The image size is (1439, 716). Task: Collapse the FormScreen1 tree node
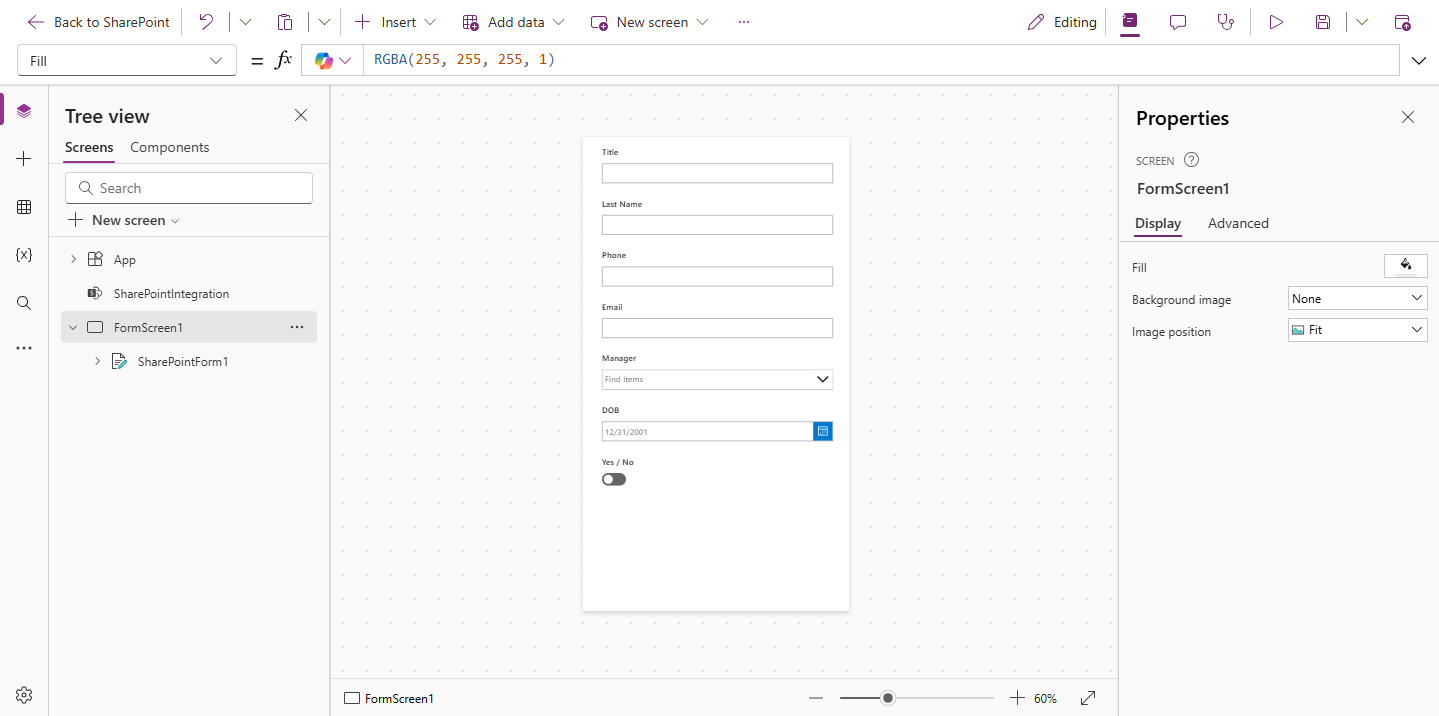coord(73,328)
